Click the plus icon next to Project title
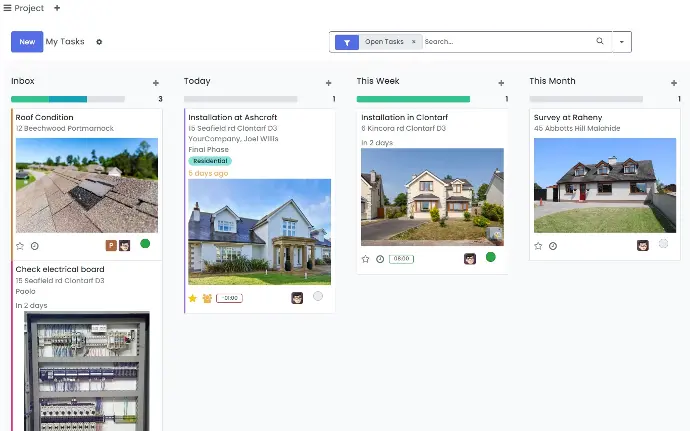Screen dimensions: 690x431 click(x=57, y=8)
